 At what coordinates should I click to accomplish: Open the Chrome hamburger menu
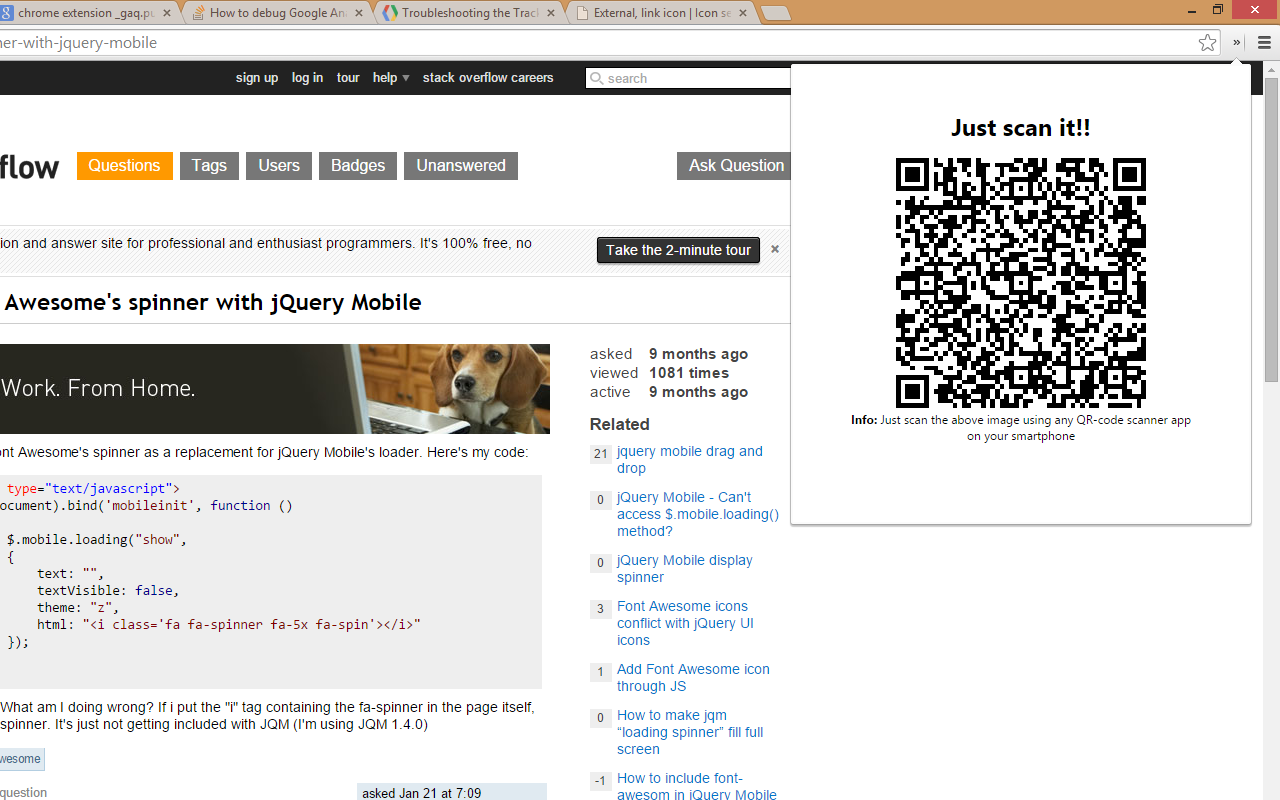(1264, 43)
